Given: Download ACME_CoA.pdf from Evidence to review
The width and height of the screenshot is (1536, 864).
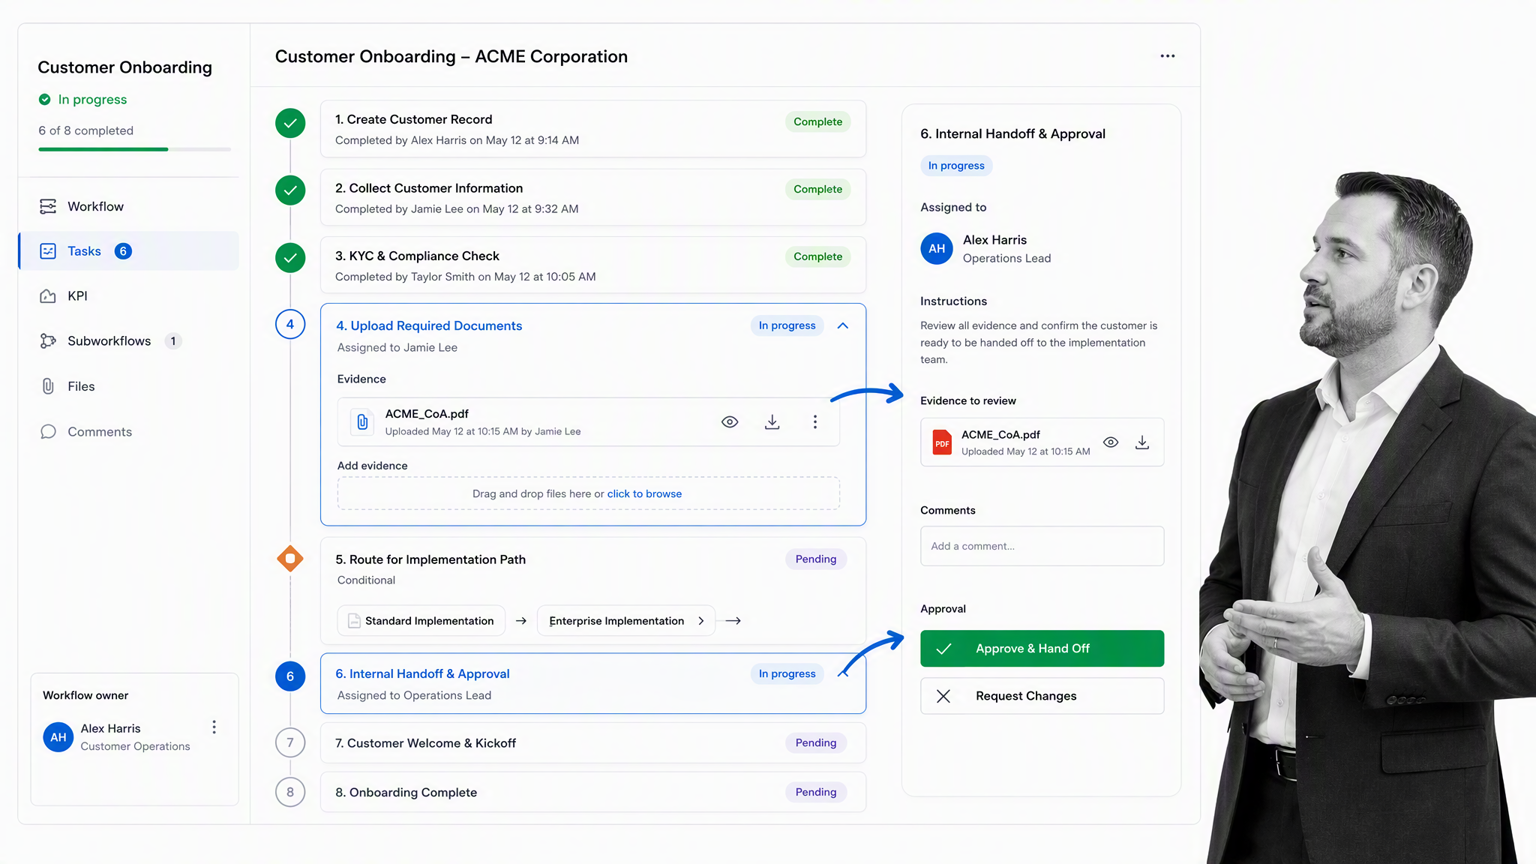Looking at the screenshot, I should click(x=1142, y=442).
